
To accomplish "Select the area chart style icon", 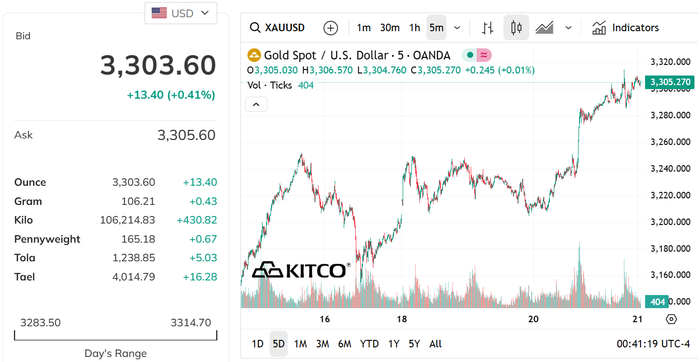I will tap(545, 28).
